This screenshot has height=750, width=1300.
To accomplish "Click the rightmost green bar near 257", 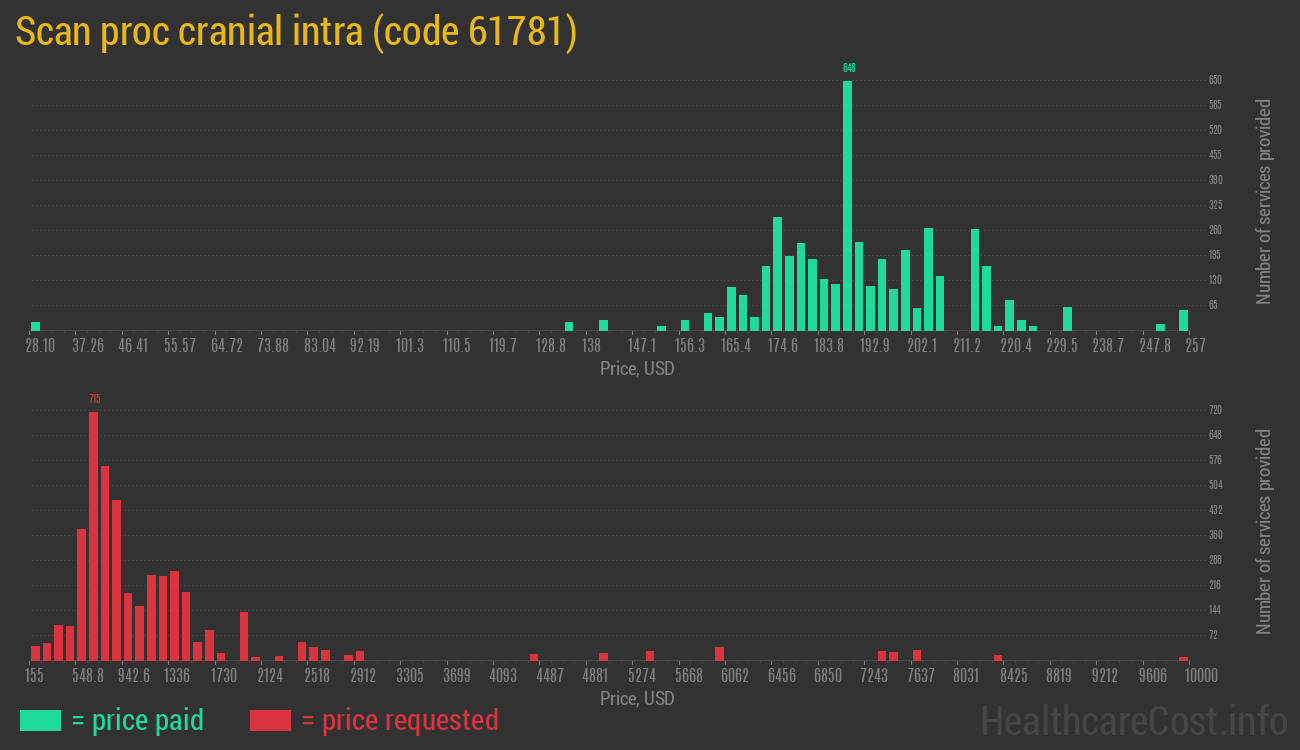I will pos(1183,320).
